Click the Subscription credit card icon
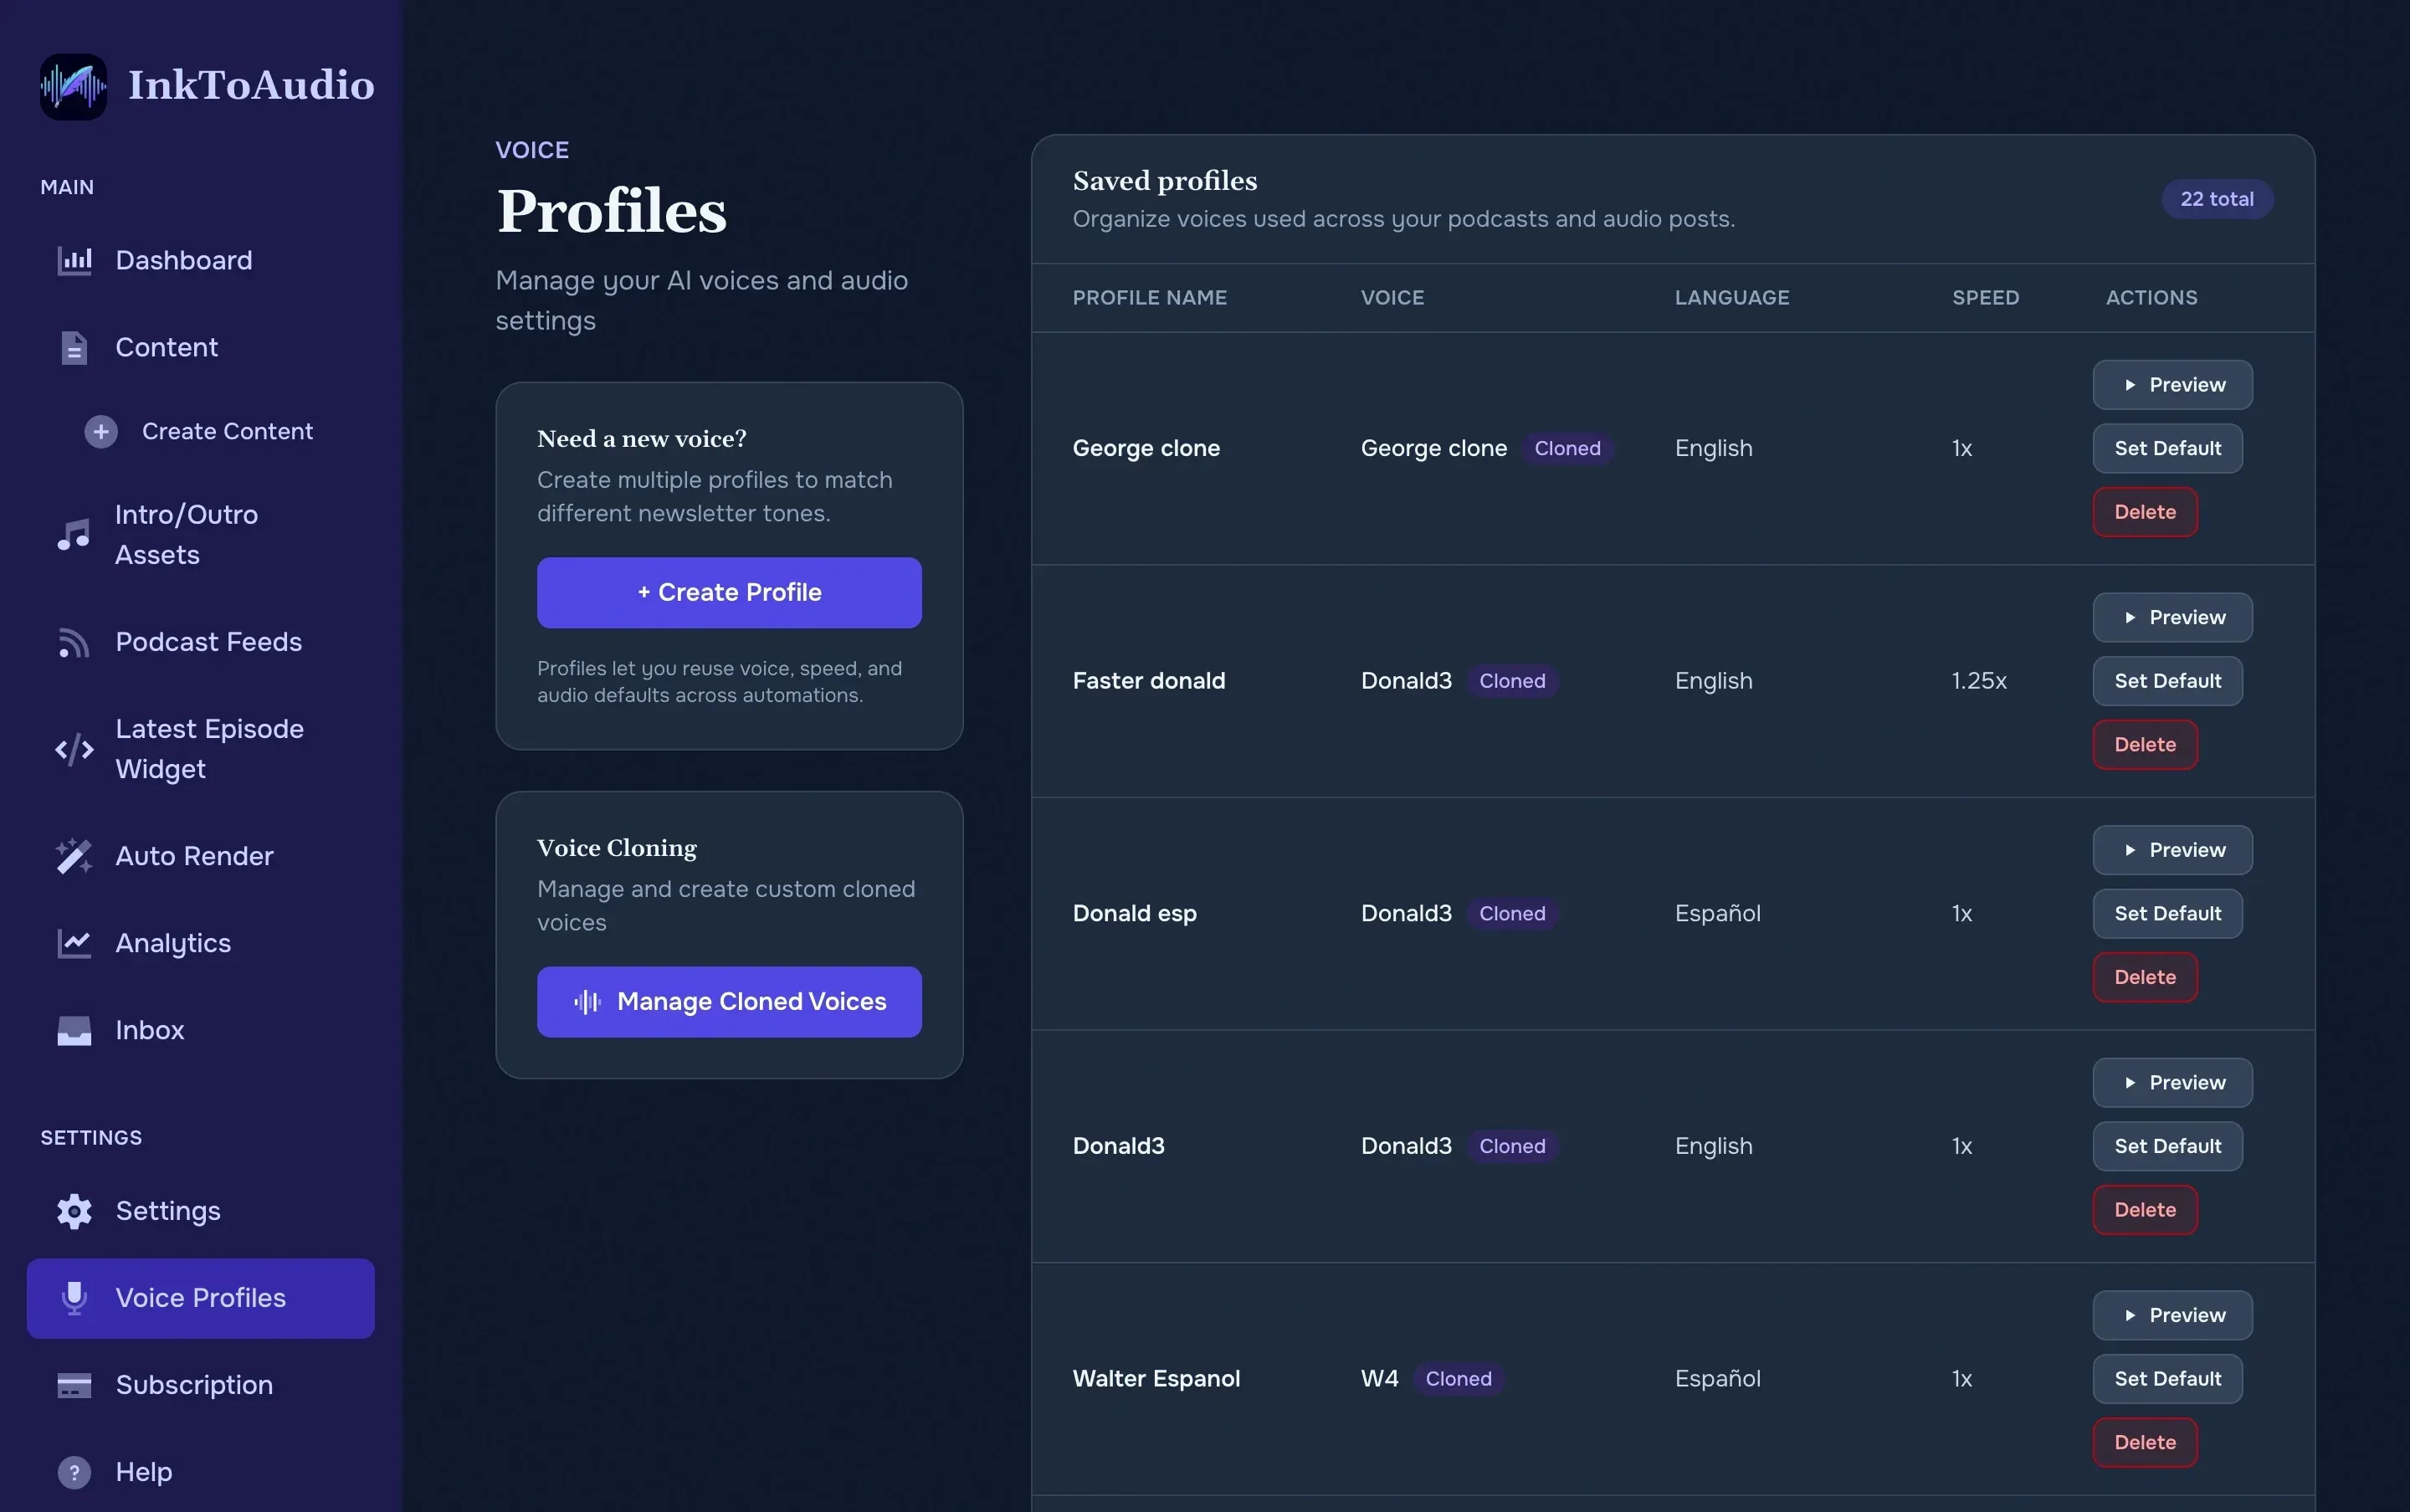This screenshot has height=1512, width=2410. (x=74, y=1386)
